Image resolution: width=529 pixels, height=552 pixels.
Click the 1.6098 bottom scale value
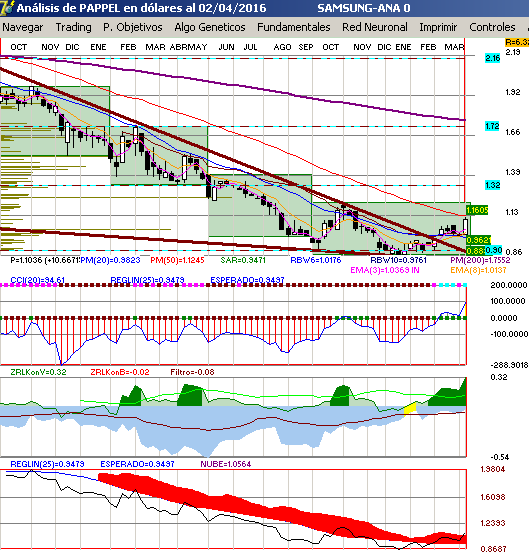click(493, 497)
